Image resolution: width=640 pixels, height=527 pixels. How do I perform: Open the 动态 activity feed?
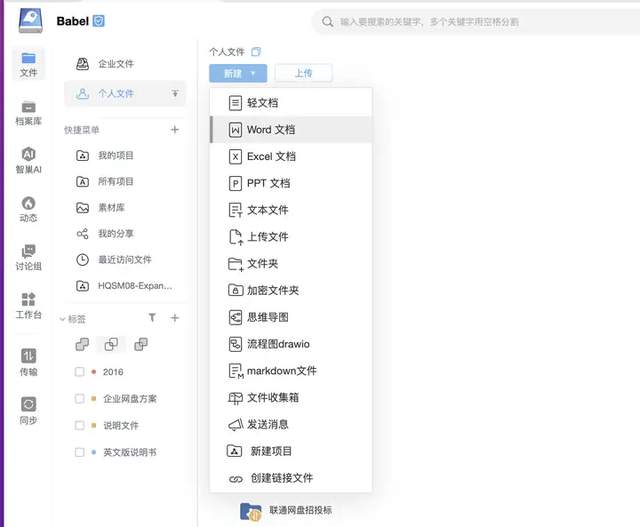28,210
